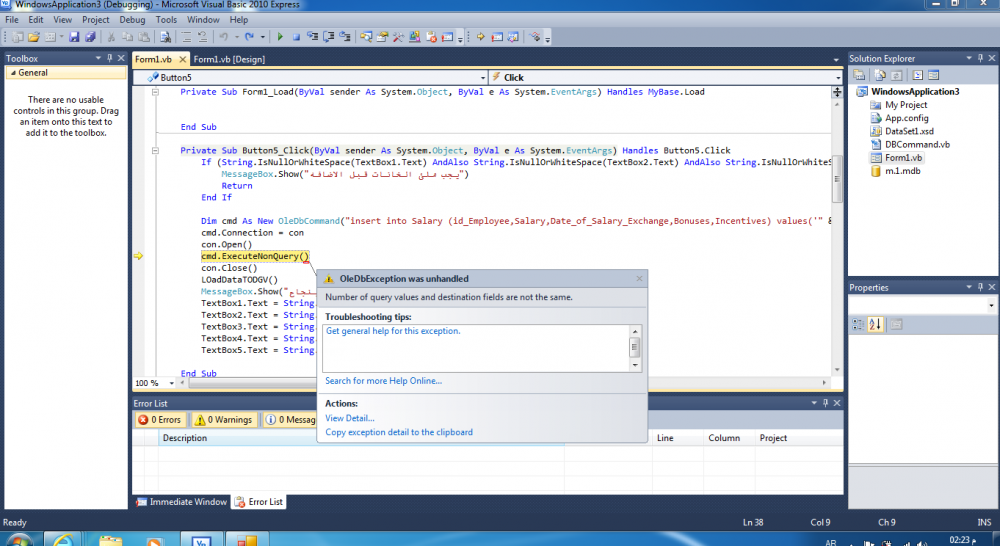Continue debugging with green play icon
This screenshot has width=1000, height=546.
click(x=280, y=37)
